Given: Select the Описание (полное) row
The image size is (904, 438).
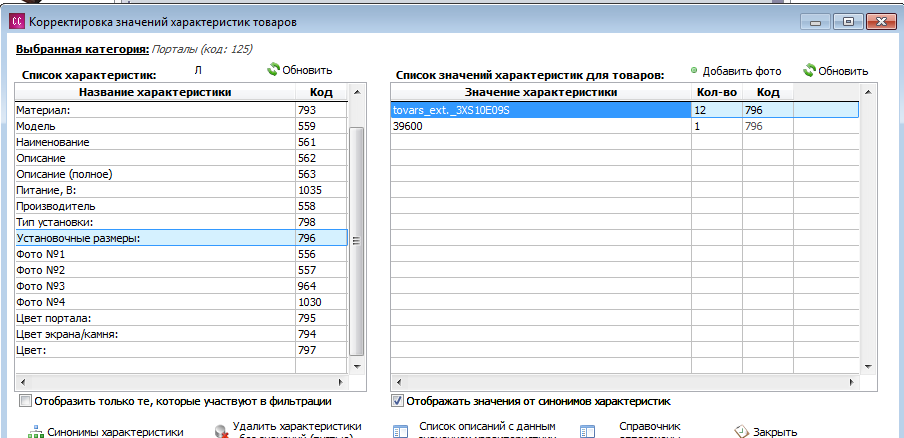Looking at the screenshot, I should pyautogui.click(x=181, y=174).
